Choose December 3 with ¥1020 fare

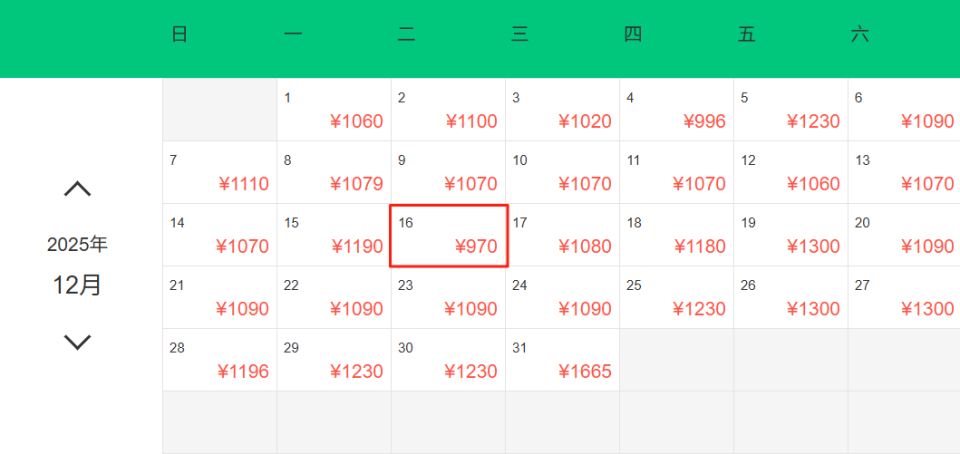tap(562, 111)
